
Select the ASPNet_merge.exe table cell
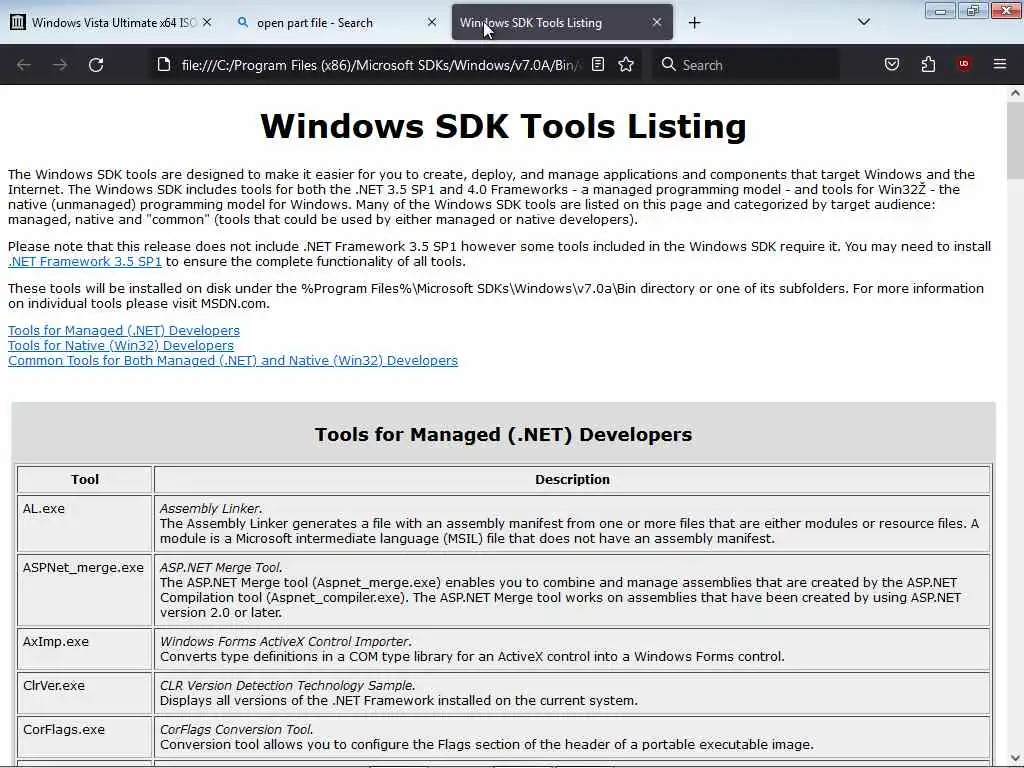(85, 590)
